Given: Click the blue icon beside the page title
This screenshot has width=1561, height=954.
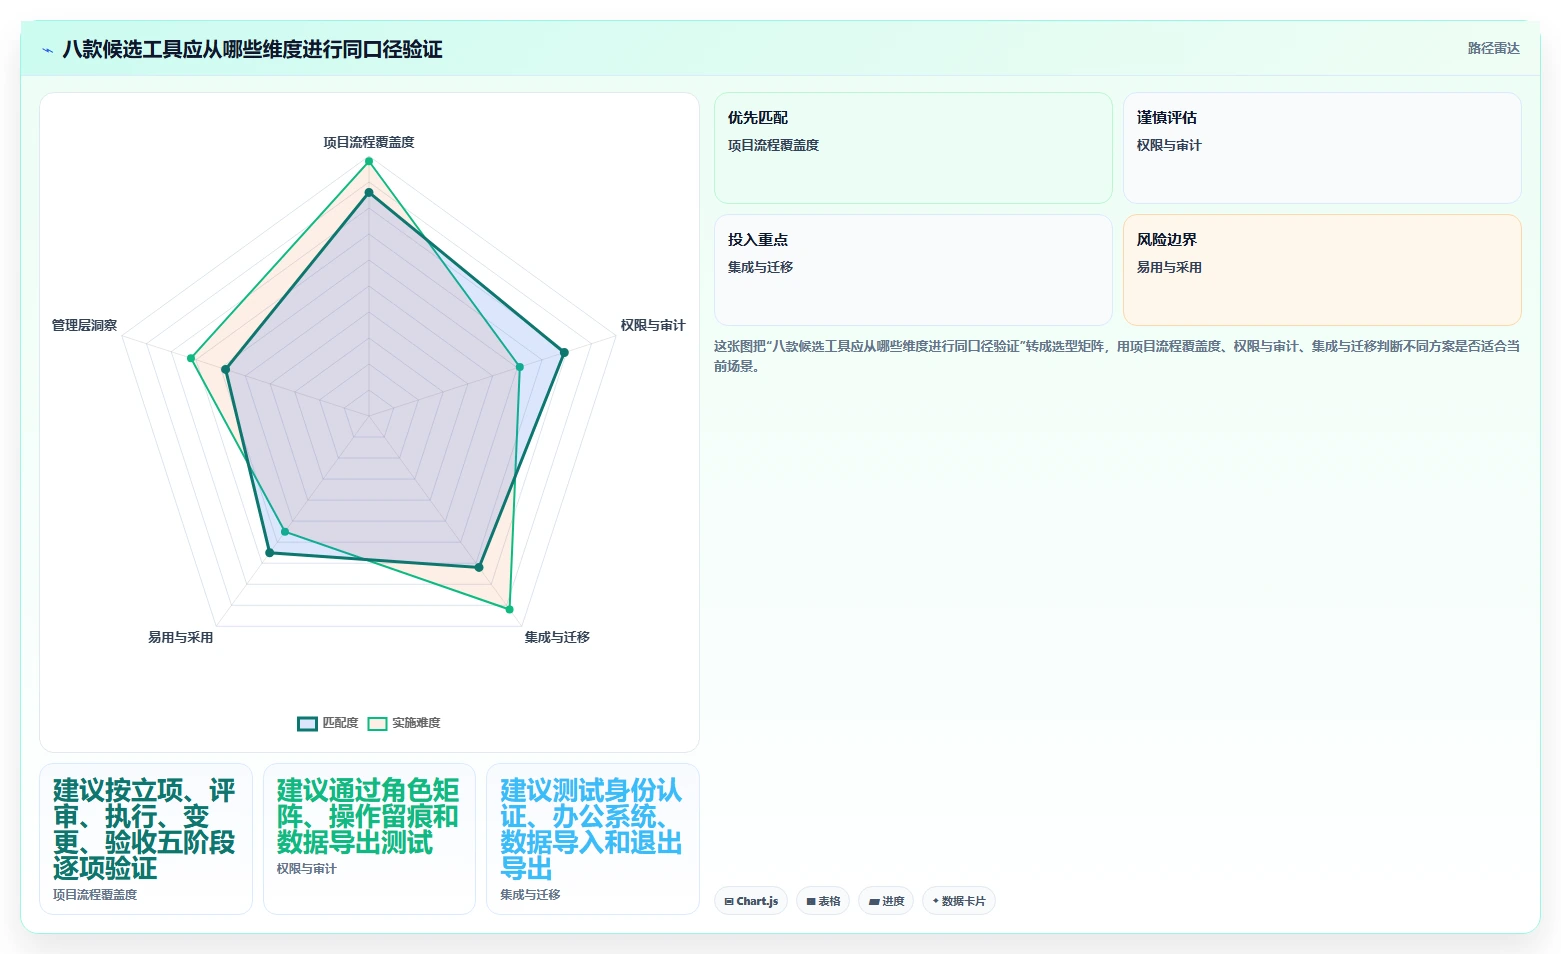Looking at the screenshot, I should (47, 50).
